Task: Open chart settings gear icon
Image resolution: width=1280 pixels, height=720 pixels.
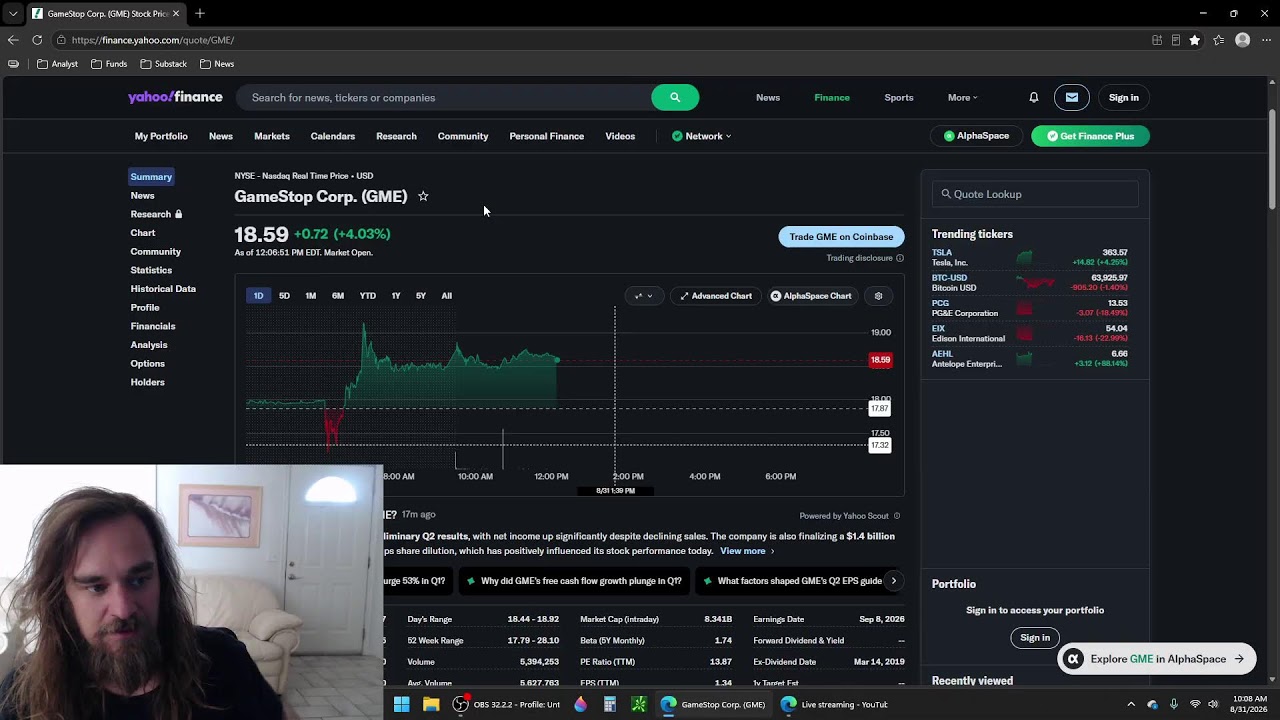Action: 879,296
